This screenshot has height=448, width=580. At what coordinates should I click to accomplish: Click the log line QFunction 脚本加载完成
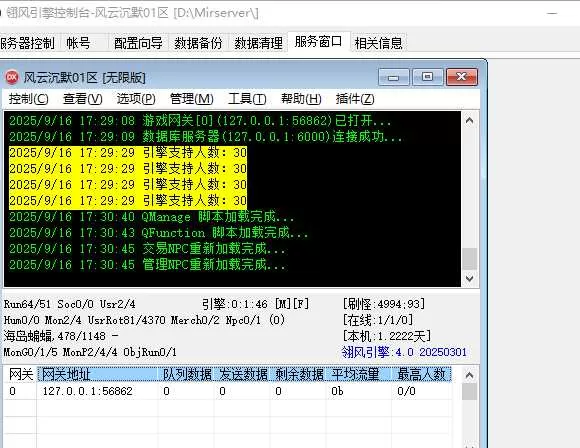[159, 232]
